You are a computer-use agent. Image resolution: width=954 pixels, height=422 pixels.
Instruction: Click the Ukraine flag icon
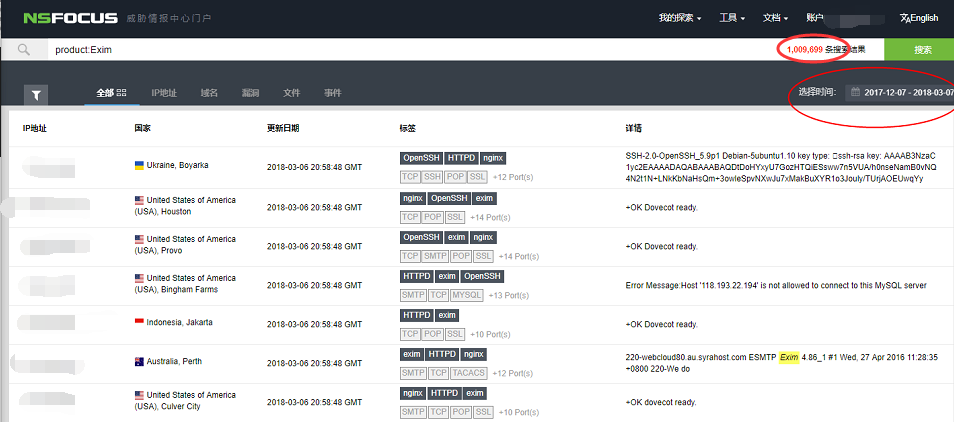(x=139, y=164)
